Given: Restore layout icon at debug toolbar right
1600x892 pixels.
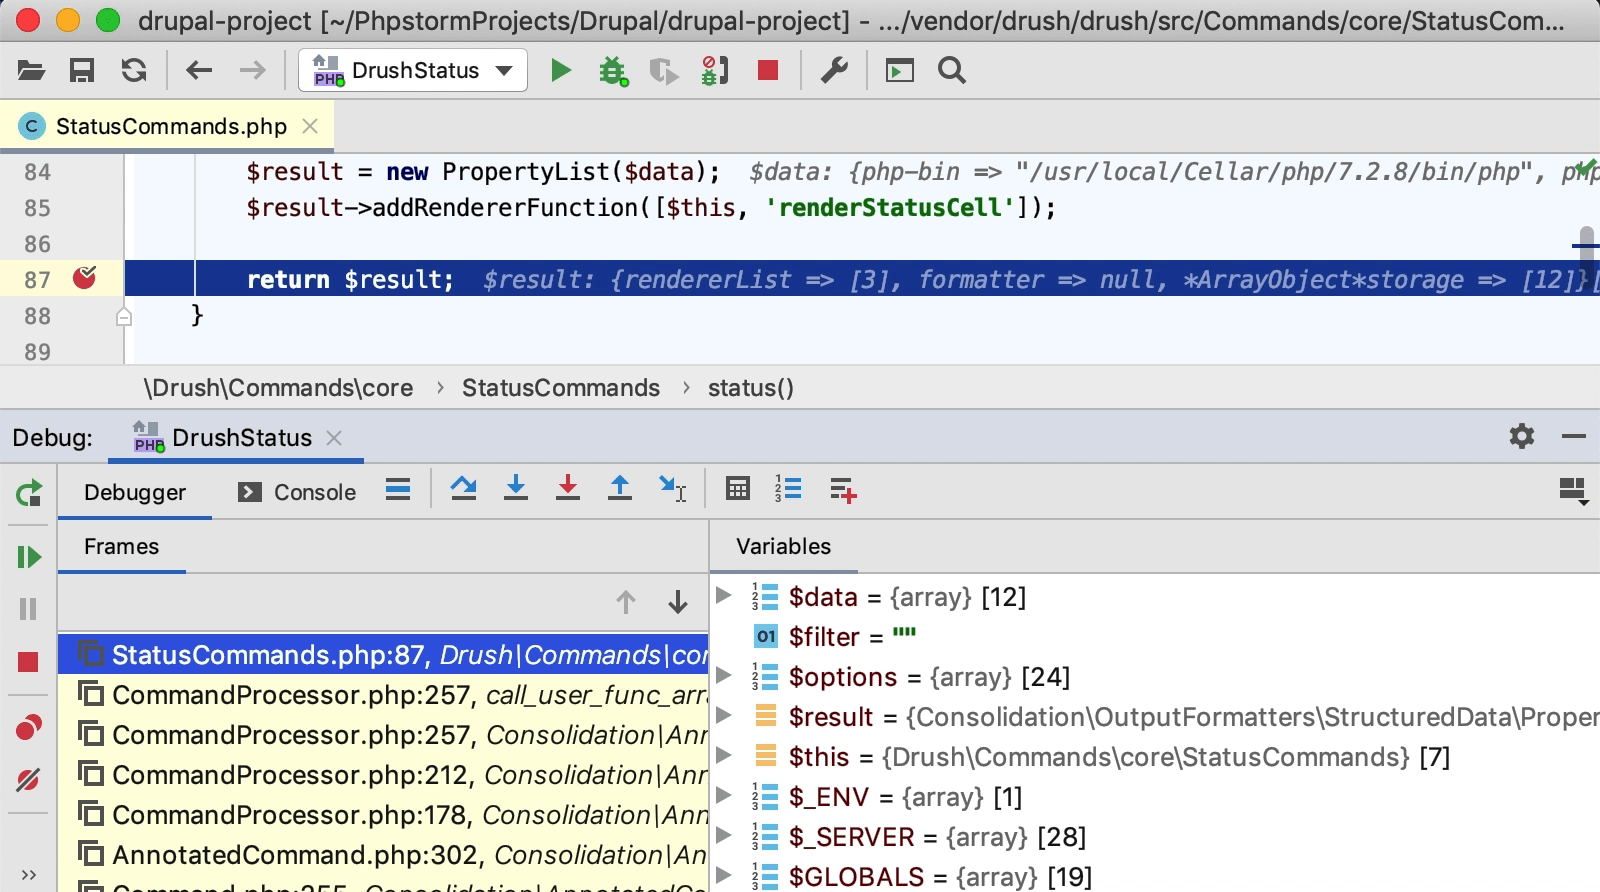Looking at the screenshot, I should click(1573, 491).
